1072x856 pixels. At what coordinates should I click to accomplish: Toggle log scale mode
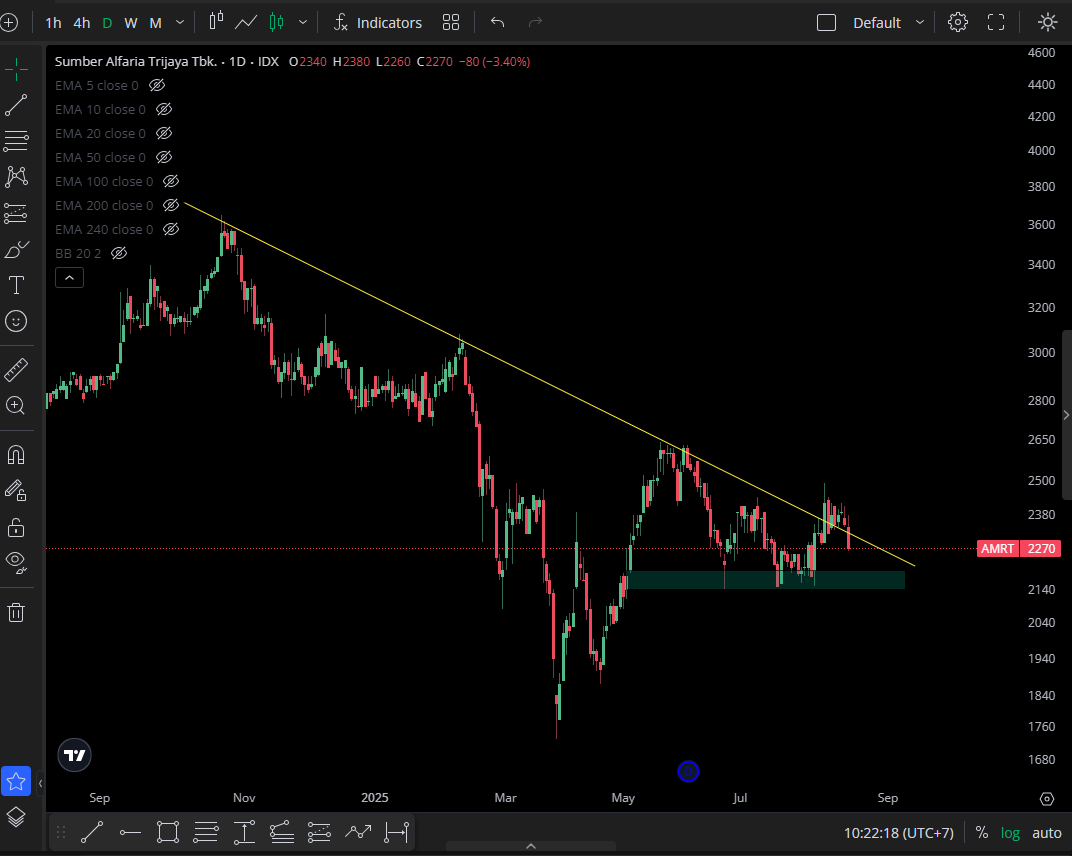pos(1010,833)
